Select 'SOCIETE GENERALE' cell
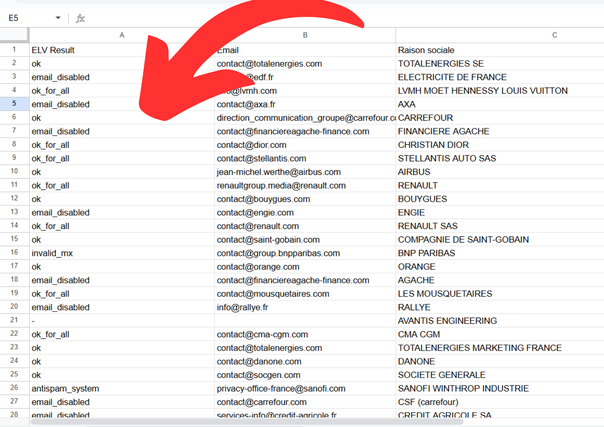The image size is (604, 427). (x=500, y=375)
